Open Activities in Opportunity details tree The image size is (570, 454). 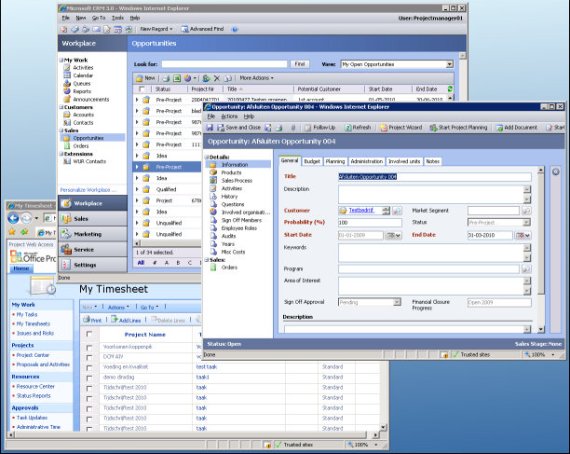pos(232,189)
